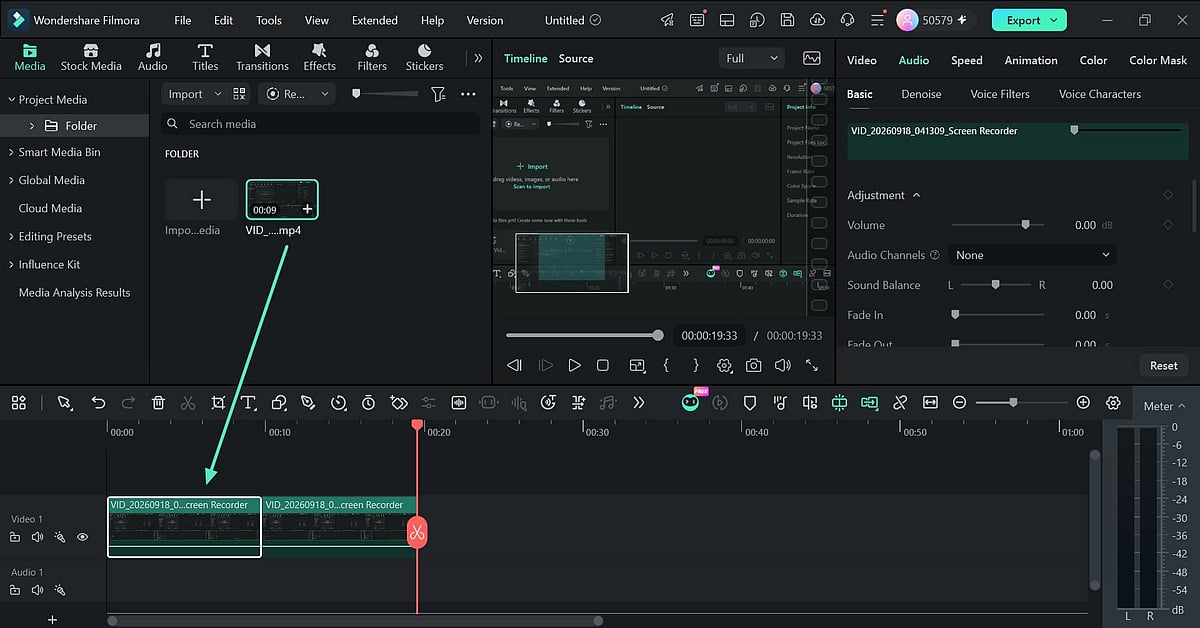Screen dimensions: 1200x628
Task: Zoom to fit timeline icon
Action: (x=930, y=402)
